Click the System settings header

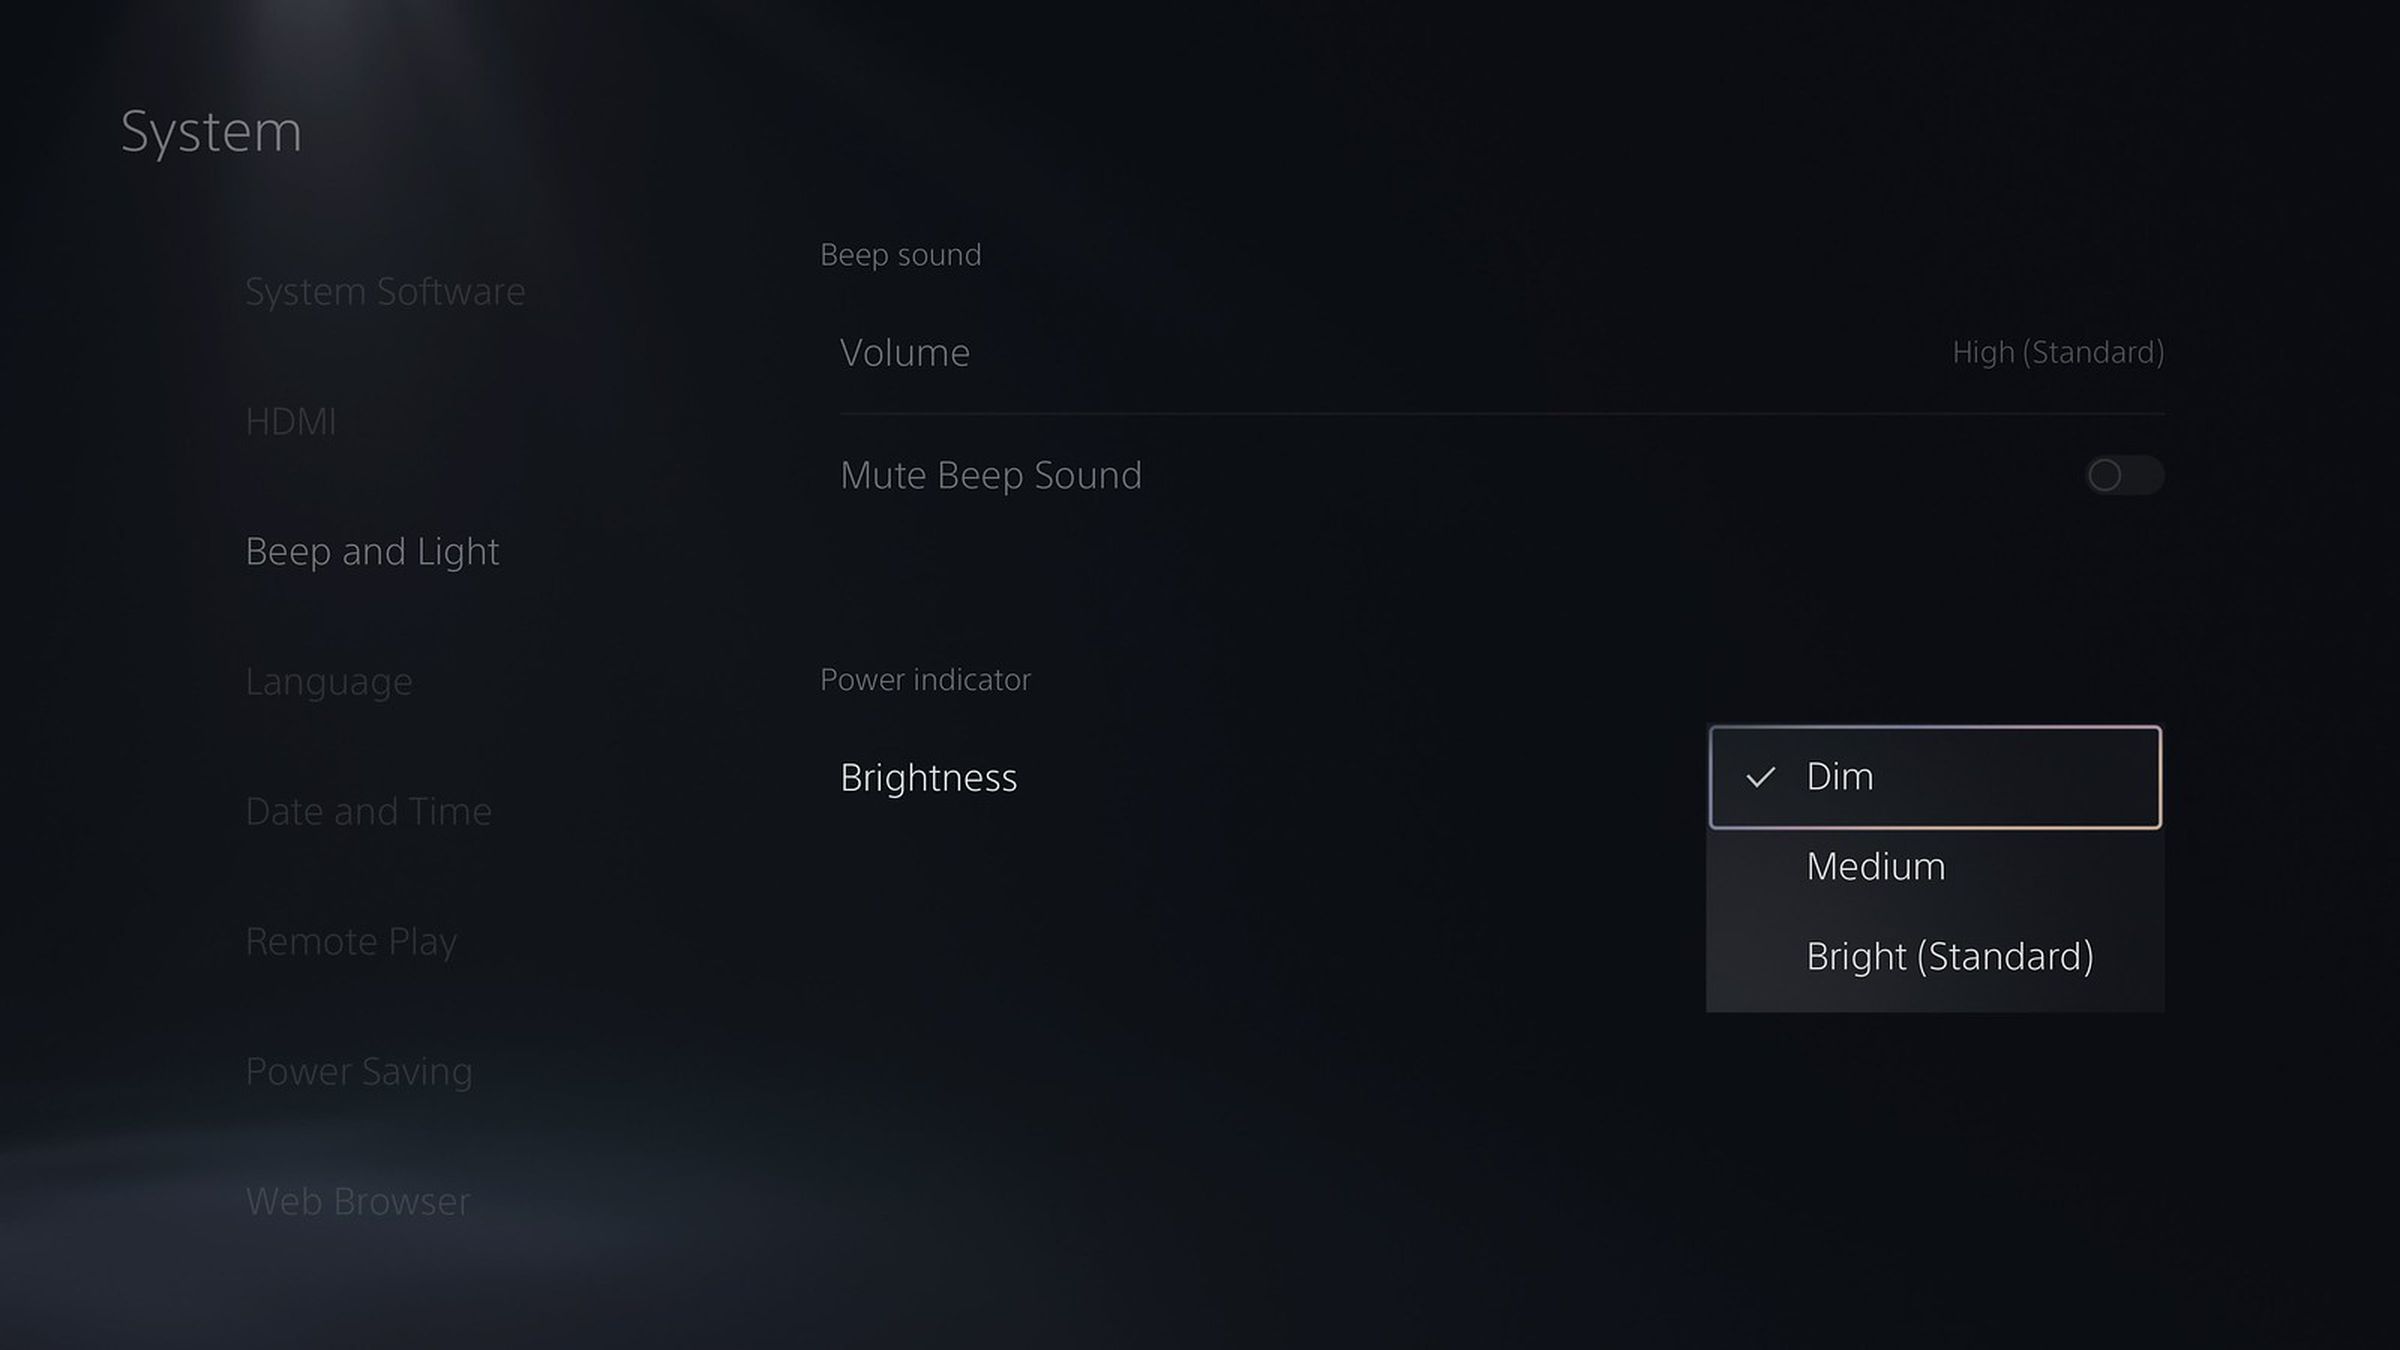pyautogui.click(x=211, y=130)
